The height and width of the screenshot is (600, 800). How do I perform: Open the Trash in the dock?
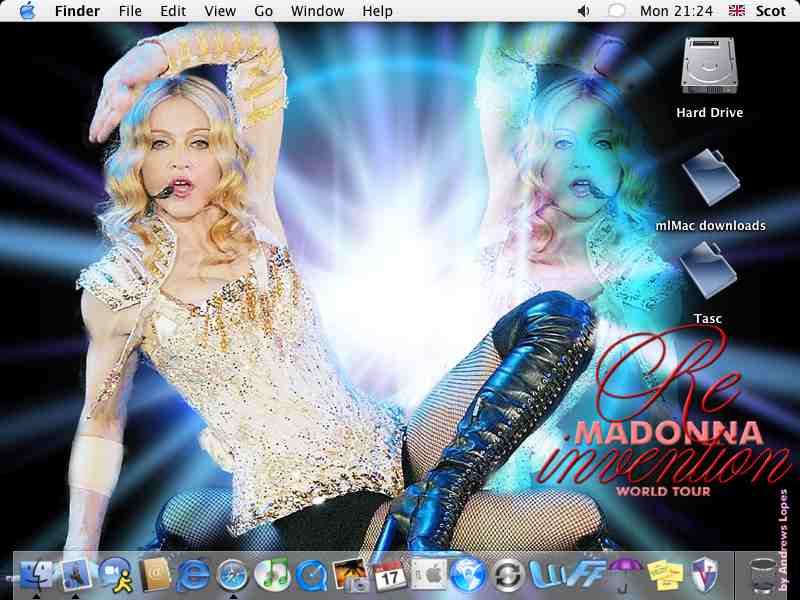(x=763, y=576)
